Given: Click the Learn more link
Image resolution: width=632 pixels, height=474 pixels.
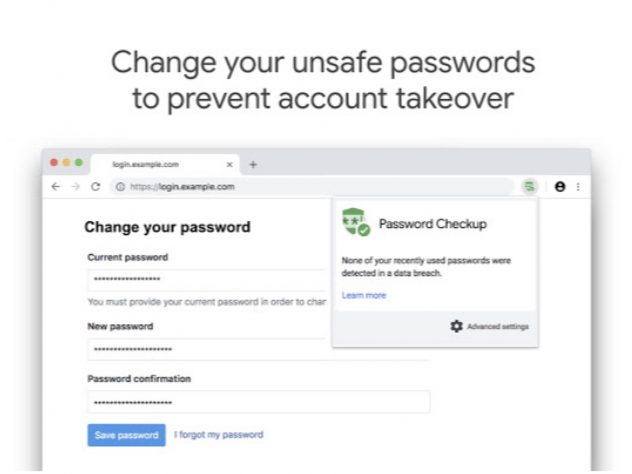Looking at the screenshot, I should click(x=363, y=295).
